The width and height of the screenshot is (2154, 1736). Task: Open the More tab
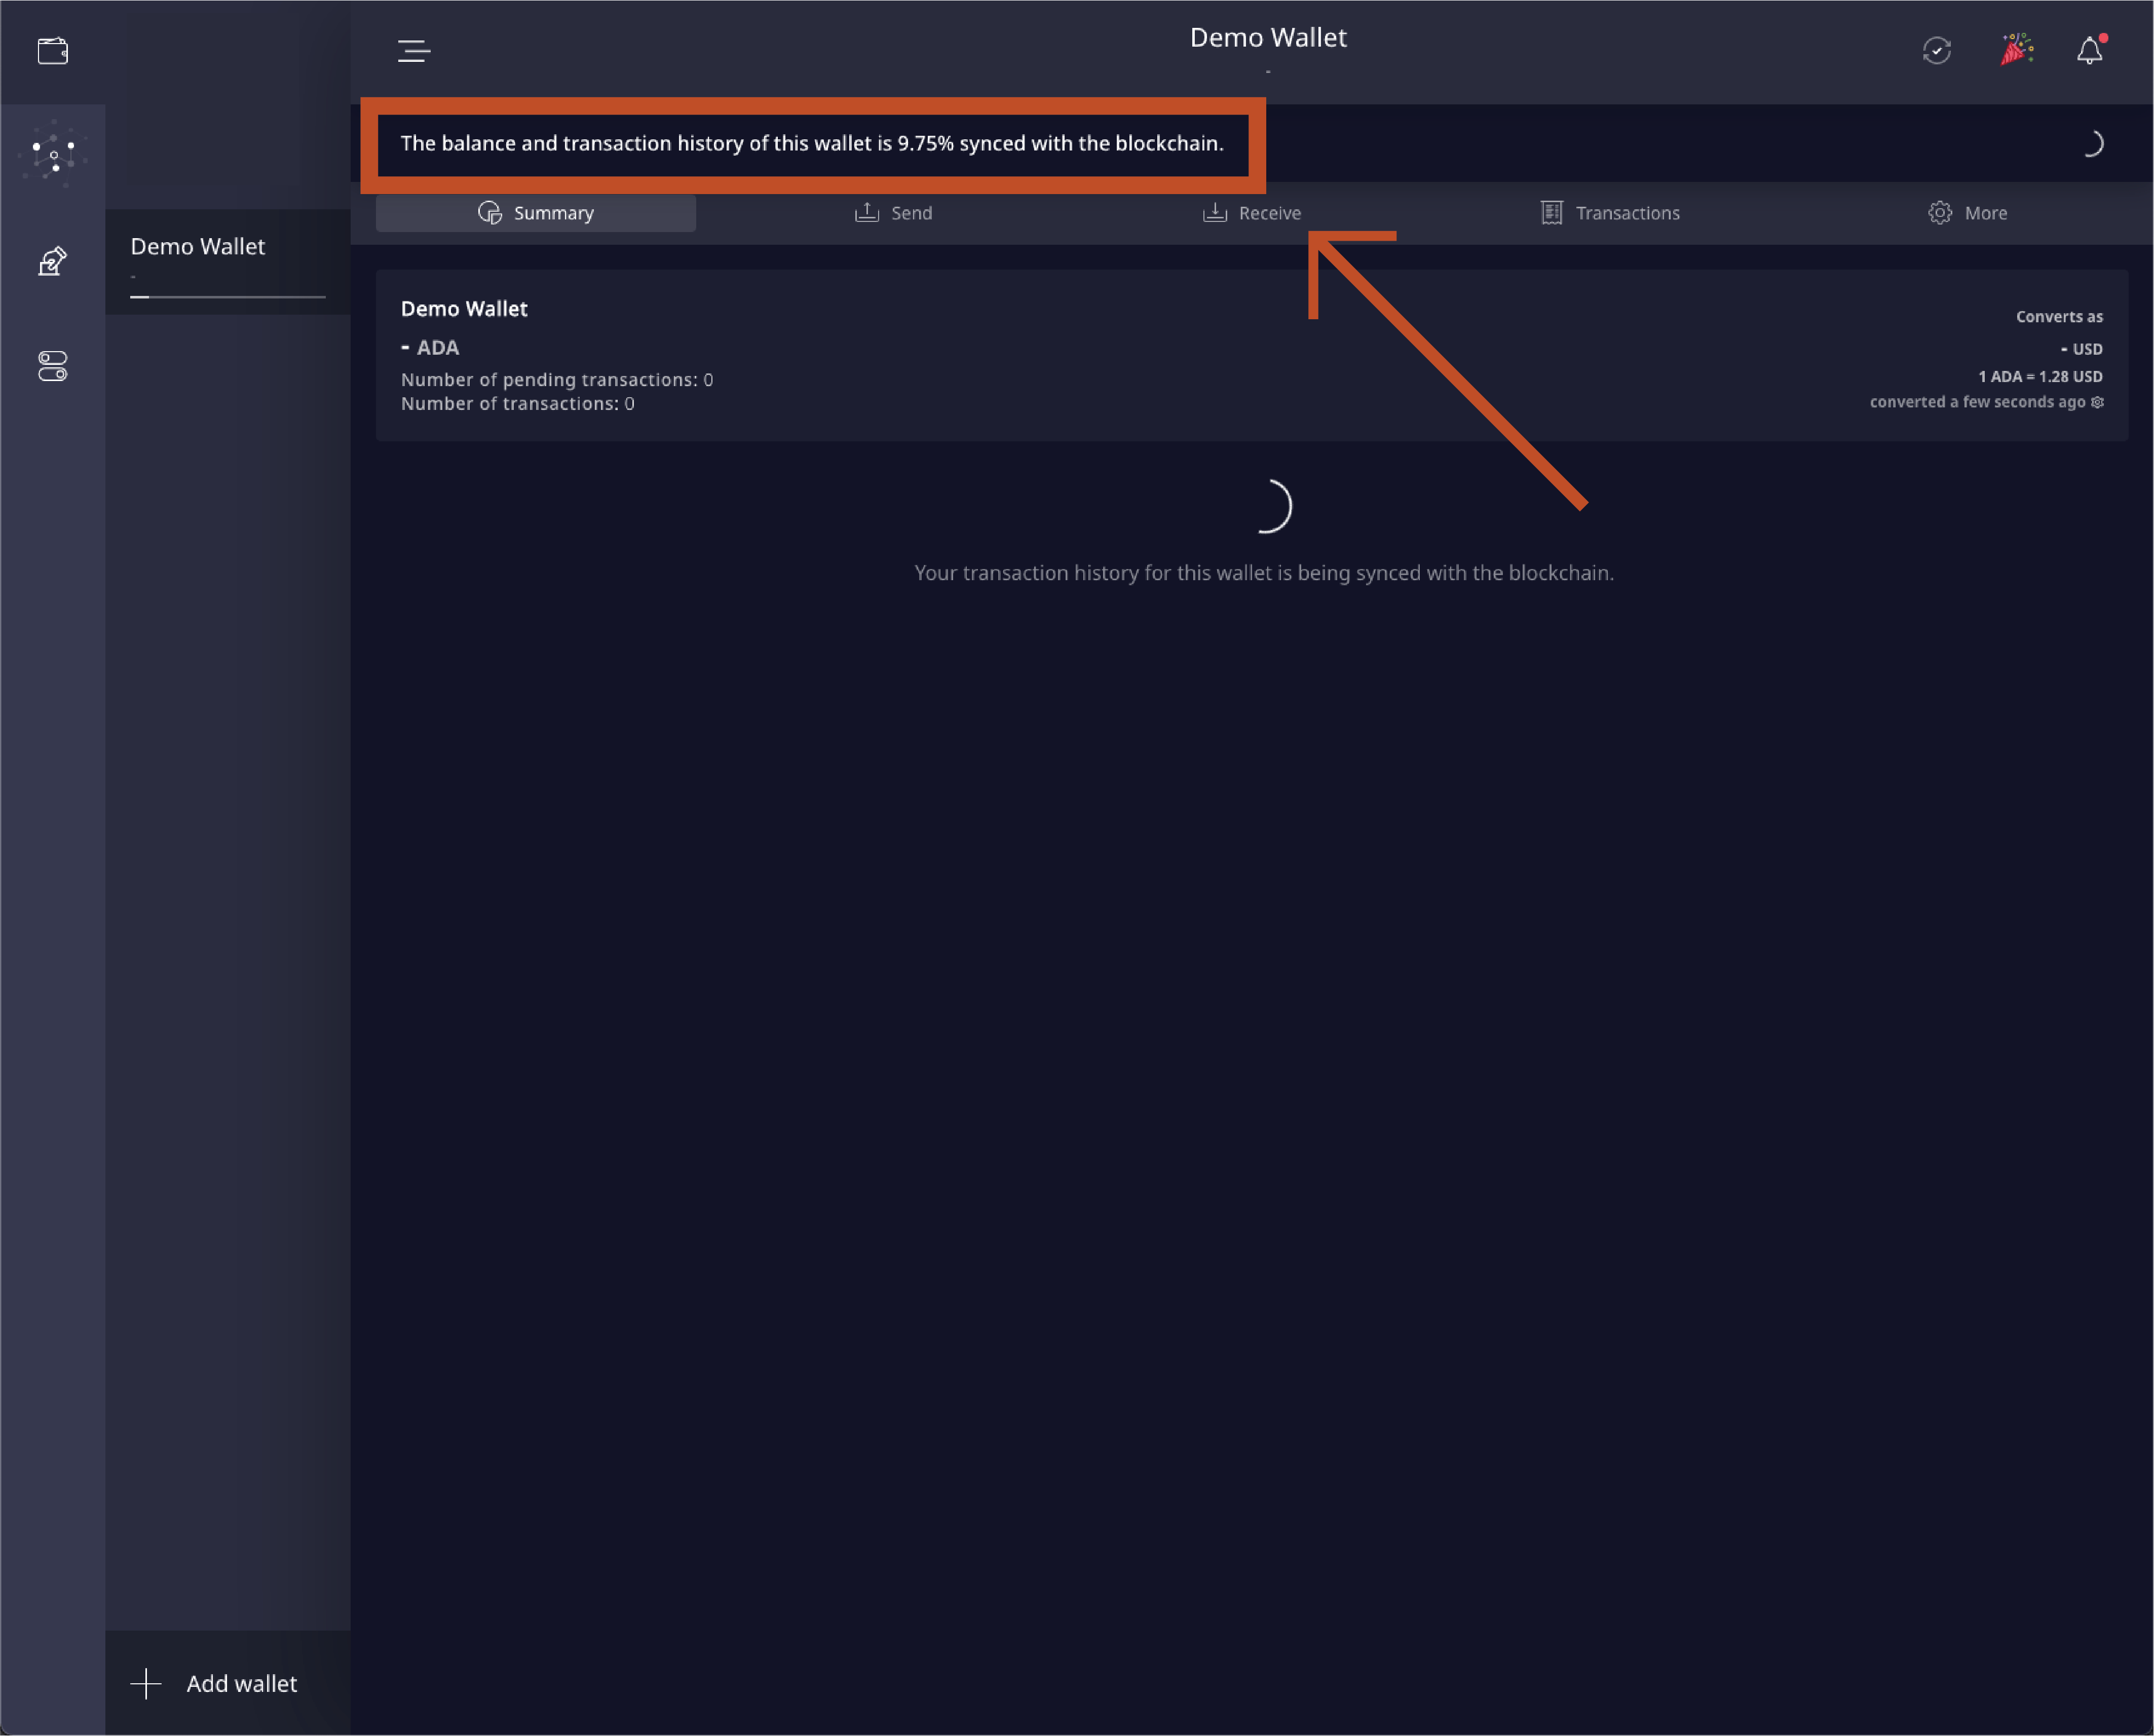1967,213
